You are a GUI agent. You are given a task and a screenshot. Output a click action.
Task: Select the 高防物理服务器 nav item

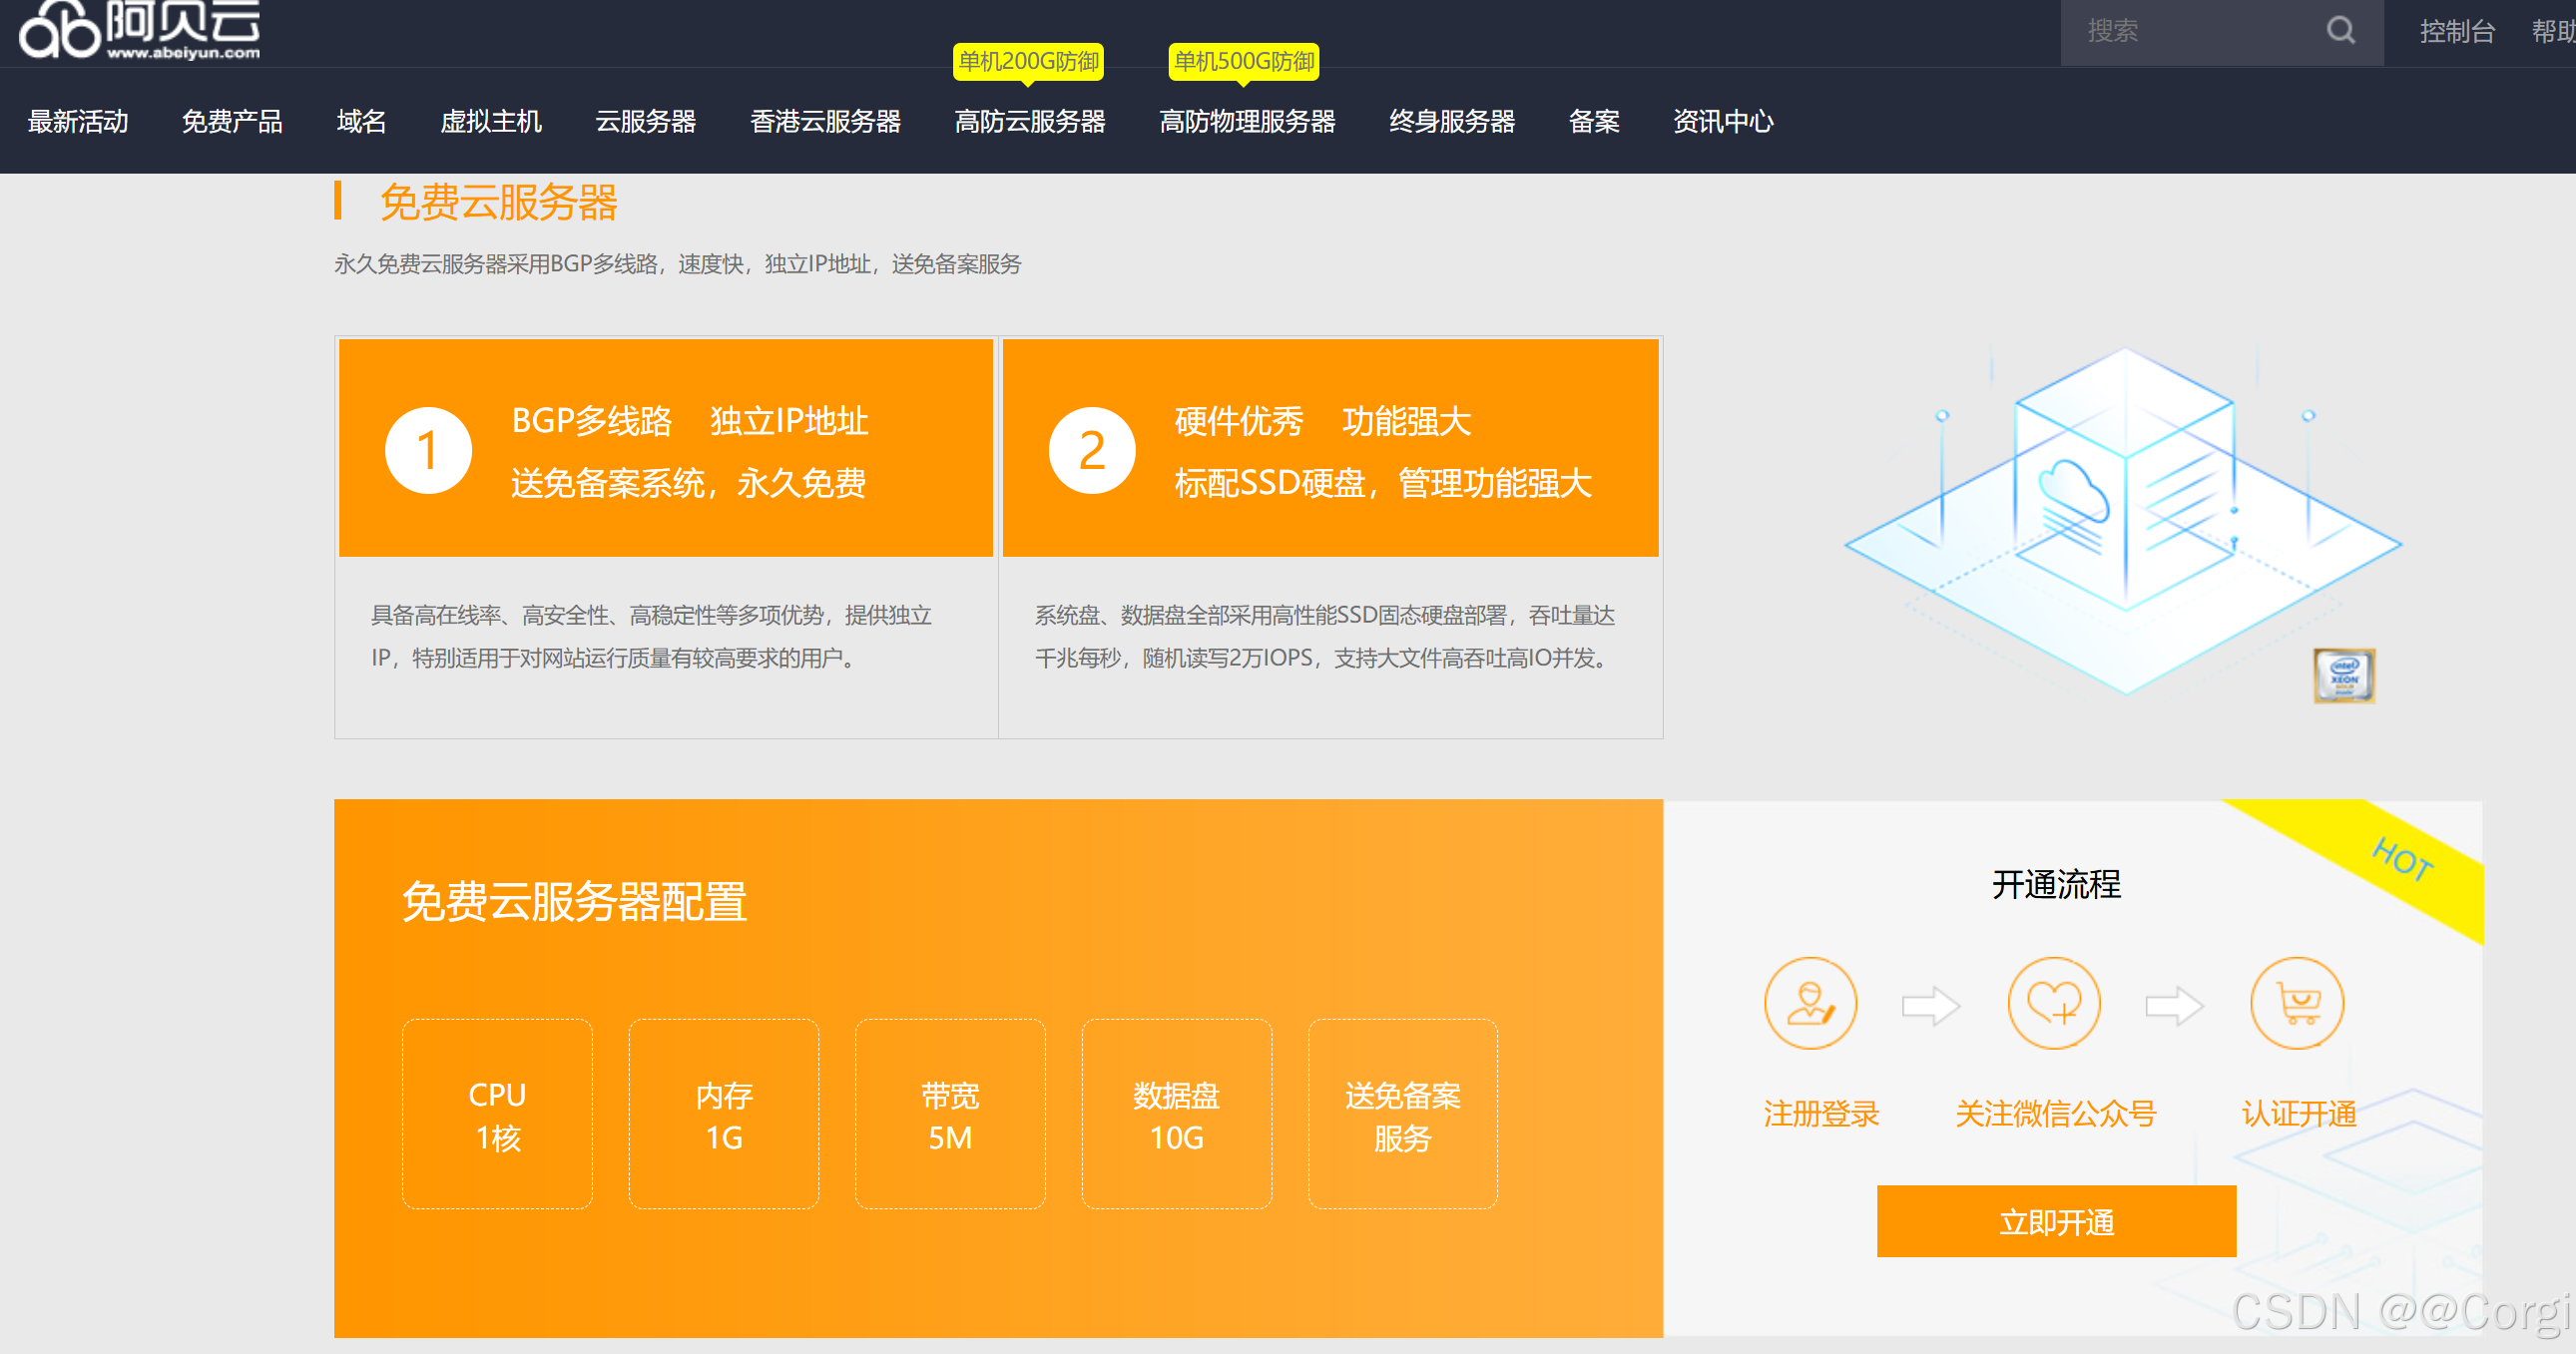(x=1247, y=121)
